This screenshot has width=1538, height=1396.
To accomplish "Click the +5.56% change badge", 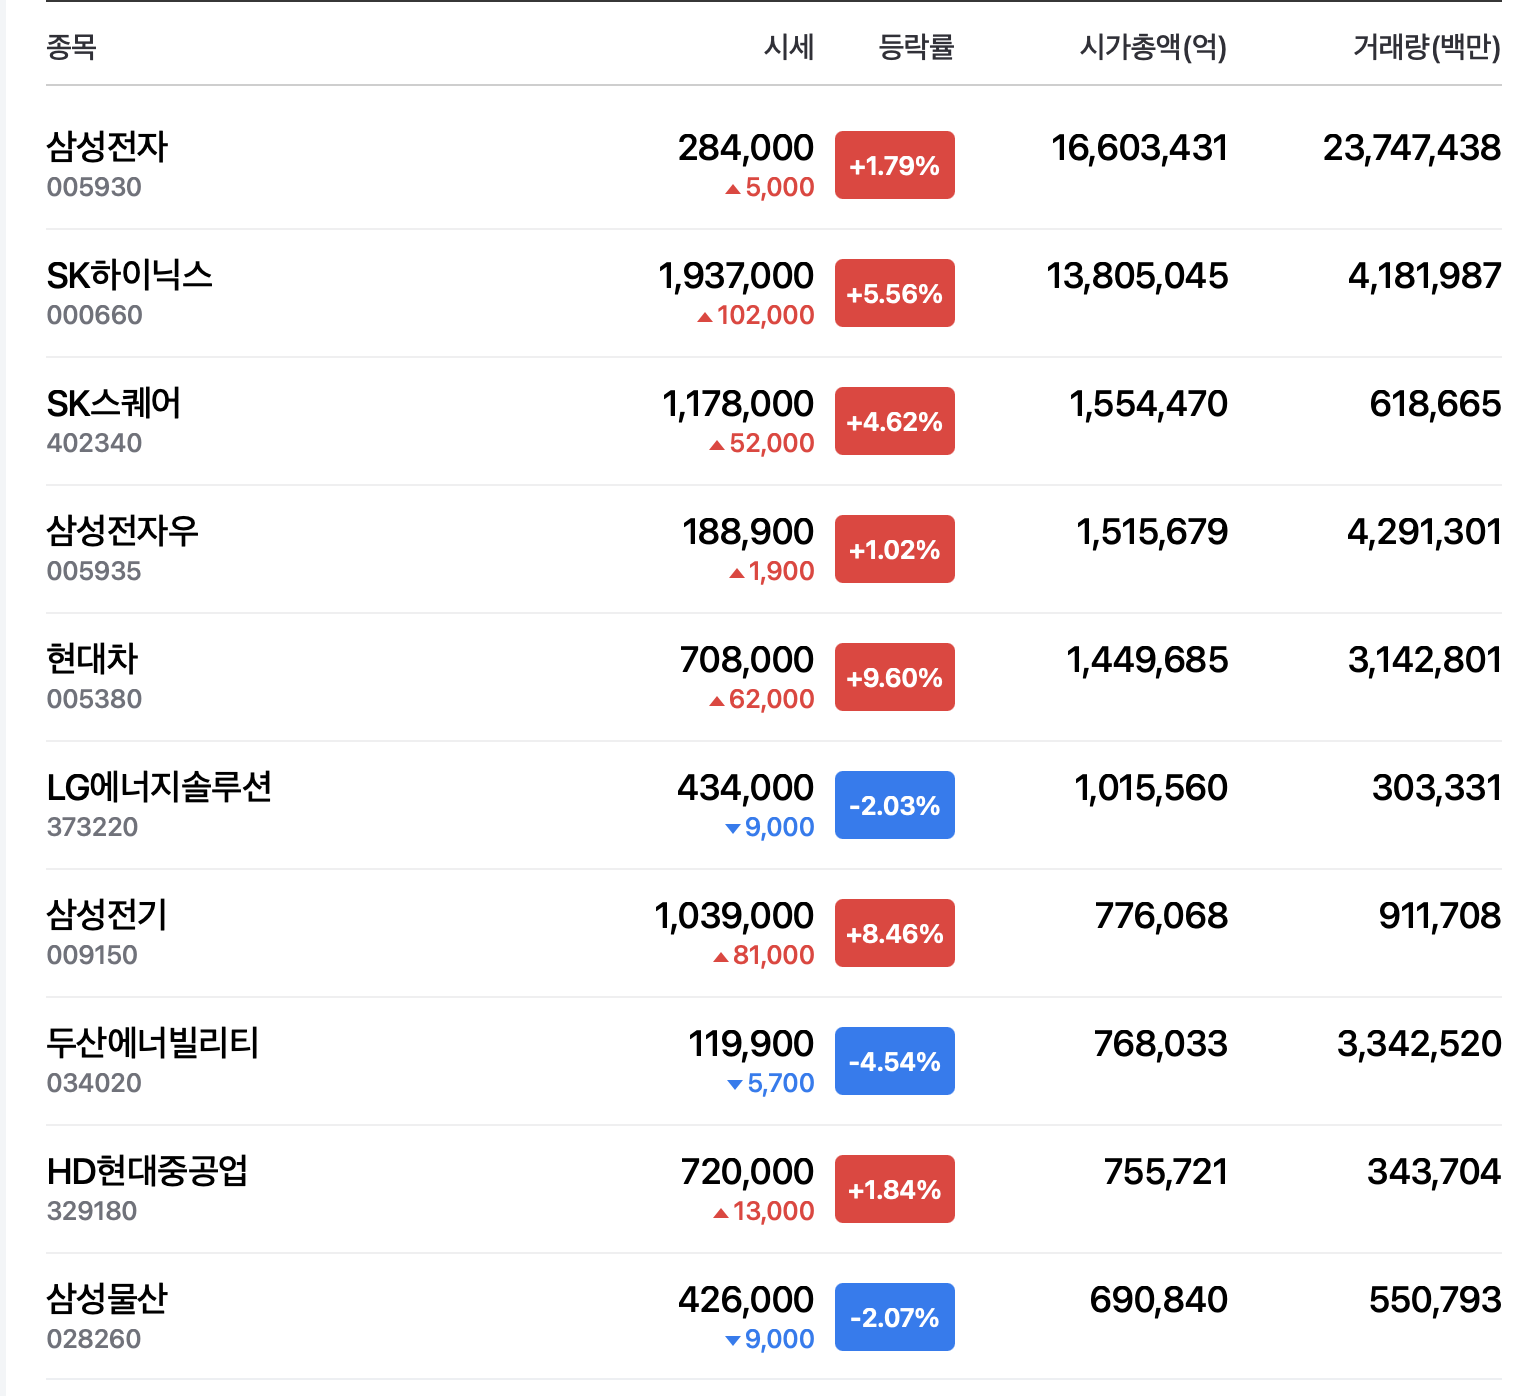I will click(x=895, y=293).
